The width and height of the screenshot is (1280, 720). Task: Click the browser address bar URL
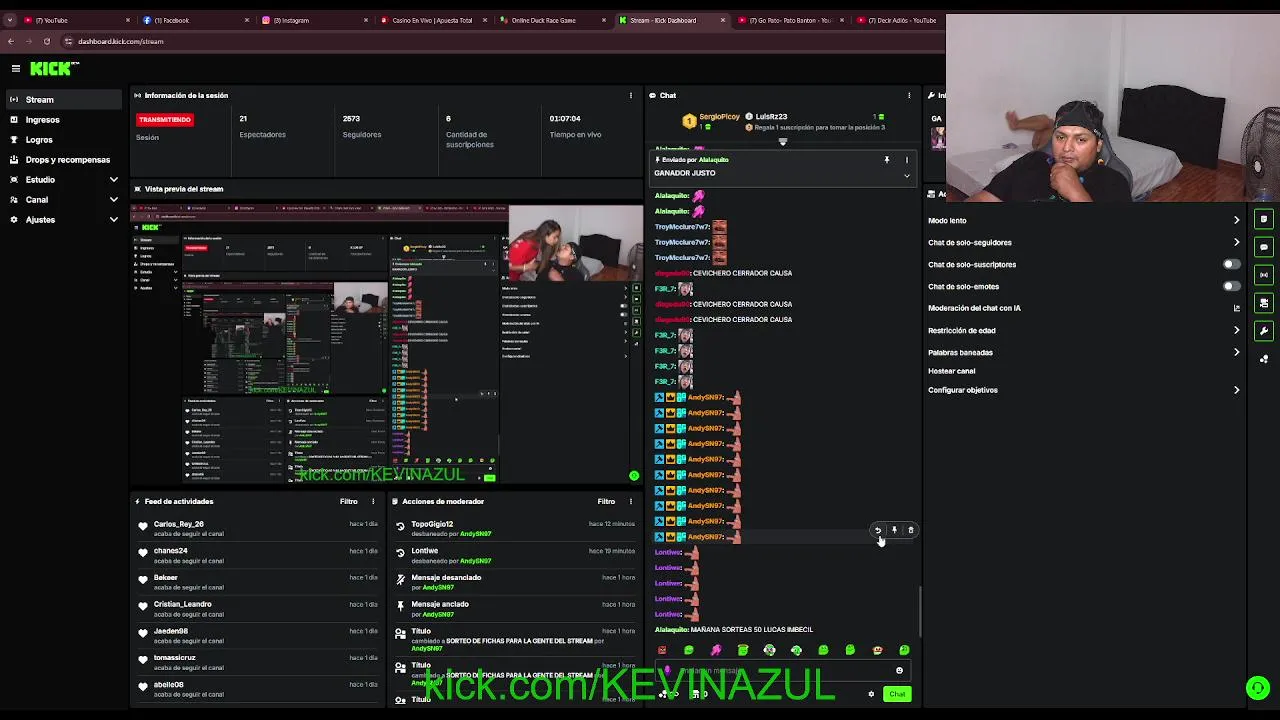(x=120, y=41)
